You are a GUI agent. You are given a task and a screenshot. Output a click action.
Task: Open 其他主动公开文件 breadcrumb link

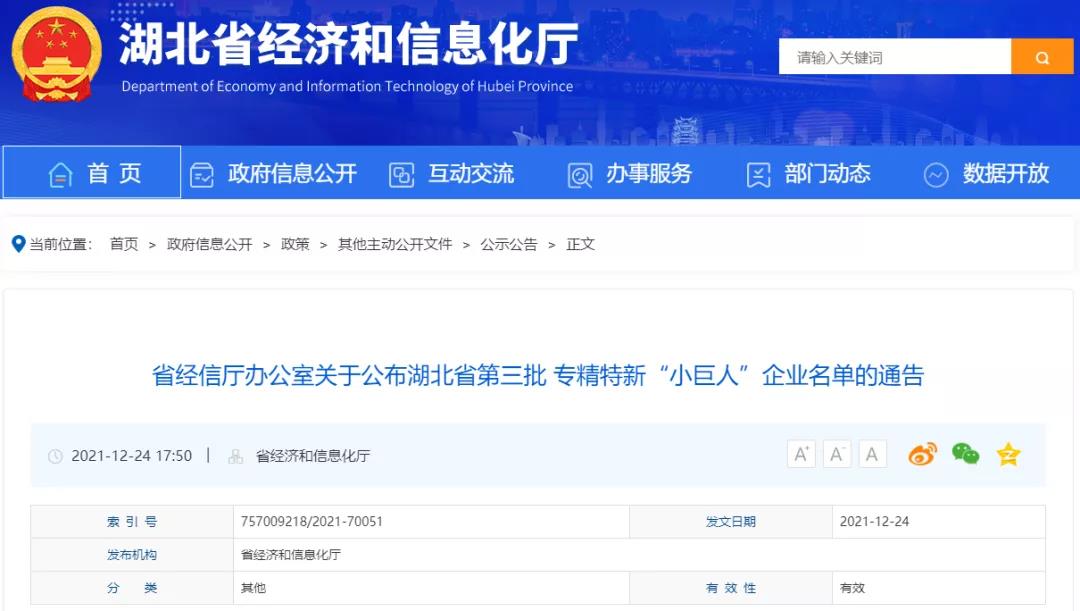click(x=395, y=244)
